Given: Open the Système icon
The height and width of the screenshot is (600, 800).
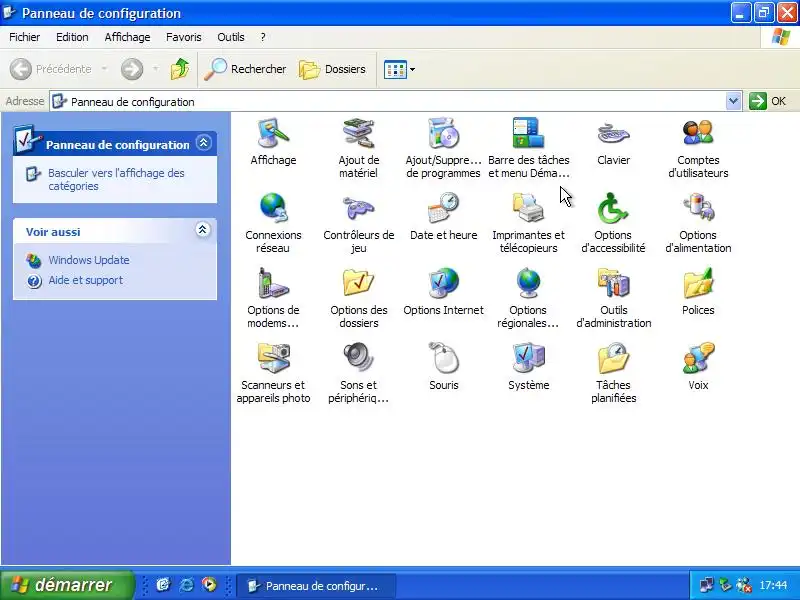Looking at the screenshot, I should (529, 367).
